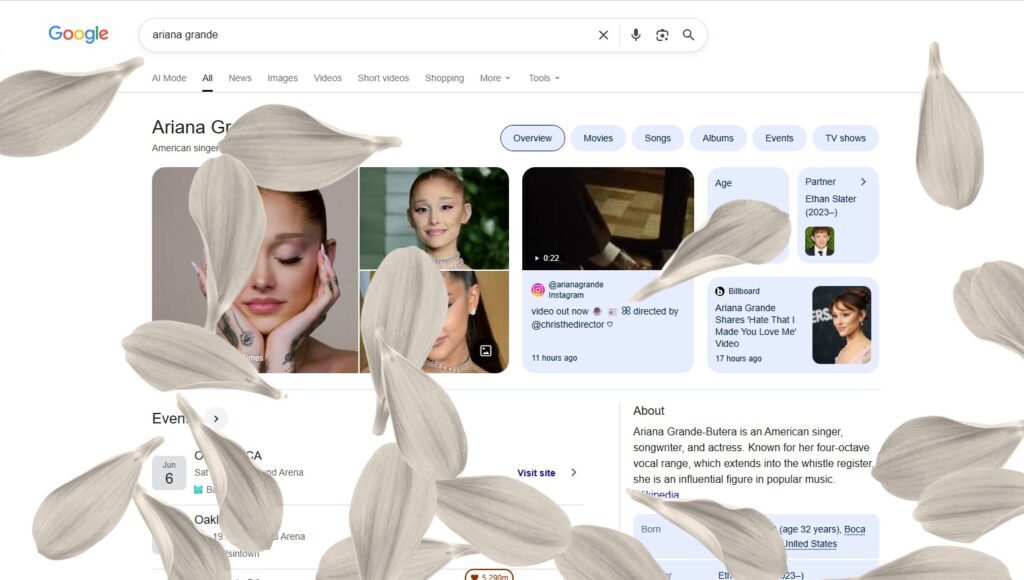
Task: Select the Songs chip
Action: tap(658, 138)
